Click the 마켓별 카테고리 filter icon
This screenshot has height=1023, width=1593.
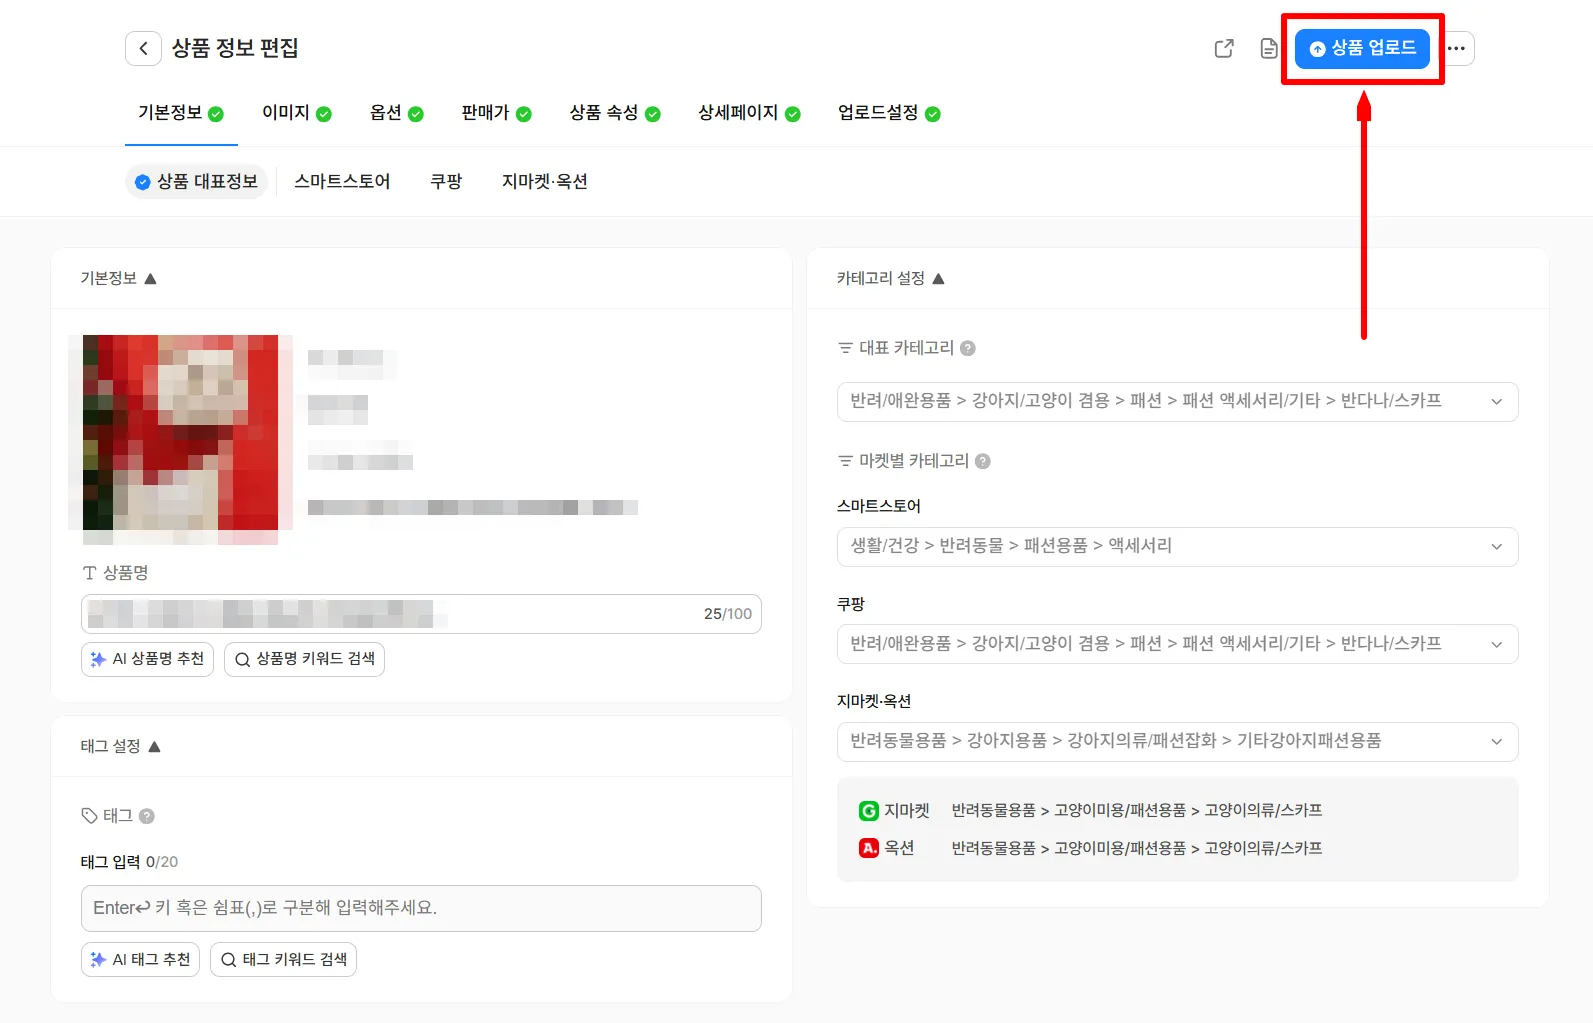[845, 461]
